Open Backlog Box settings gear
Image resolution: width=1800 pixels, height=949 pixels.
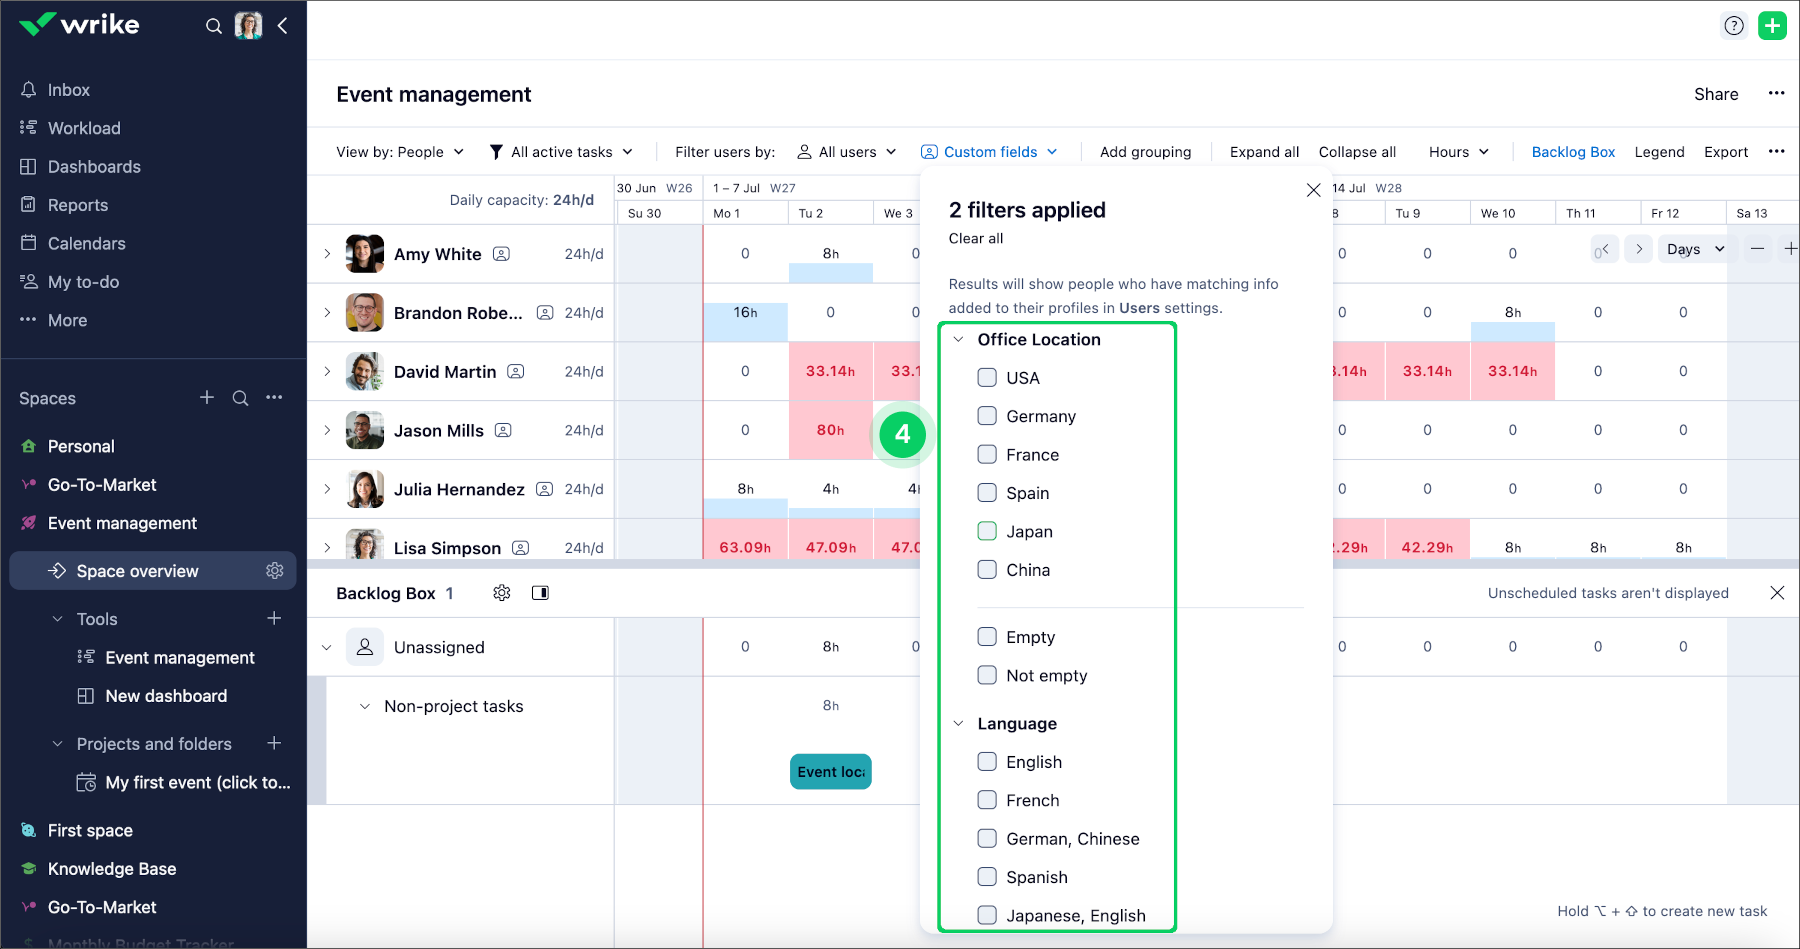tap(502, 593)
